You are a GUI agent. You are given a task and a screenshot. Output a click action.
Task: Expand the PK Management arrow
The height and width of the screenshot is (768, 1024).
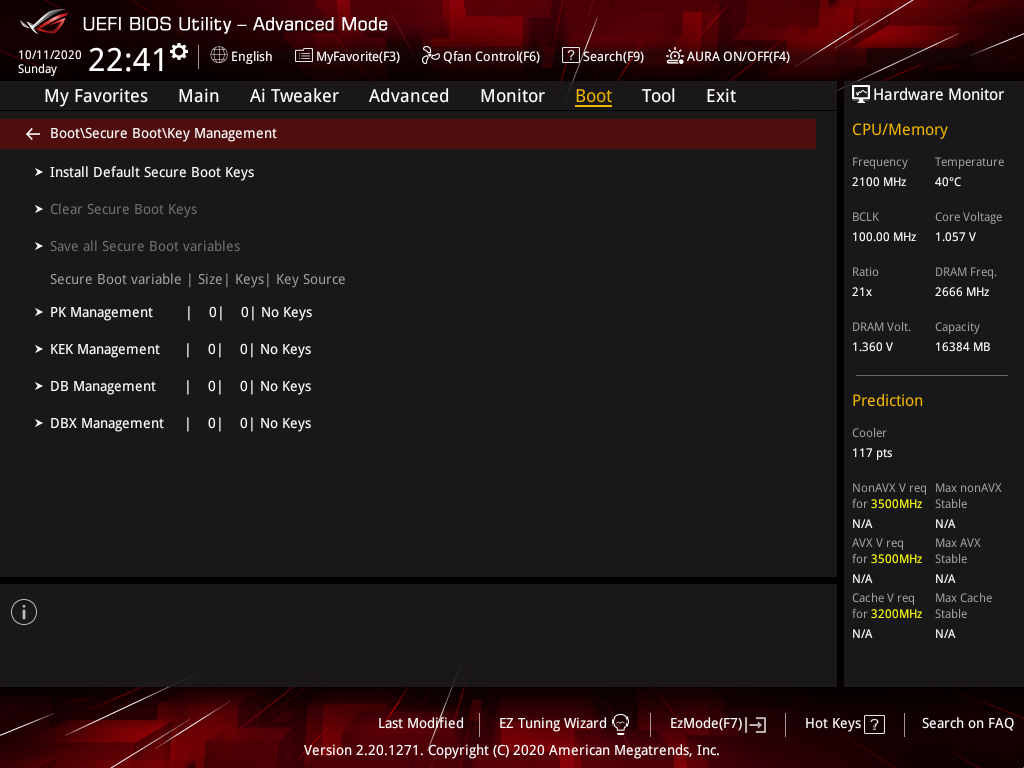click(39, 313)
